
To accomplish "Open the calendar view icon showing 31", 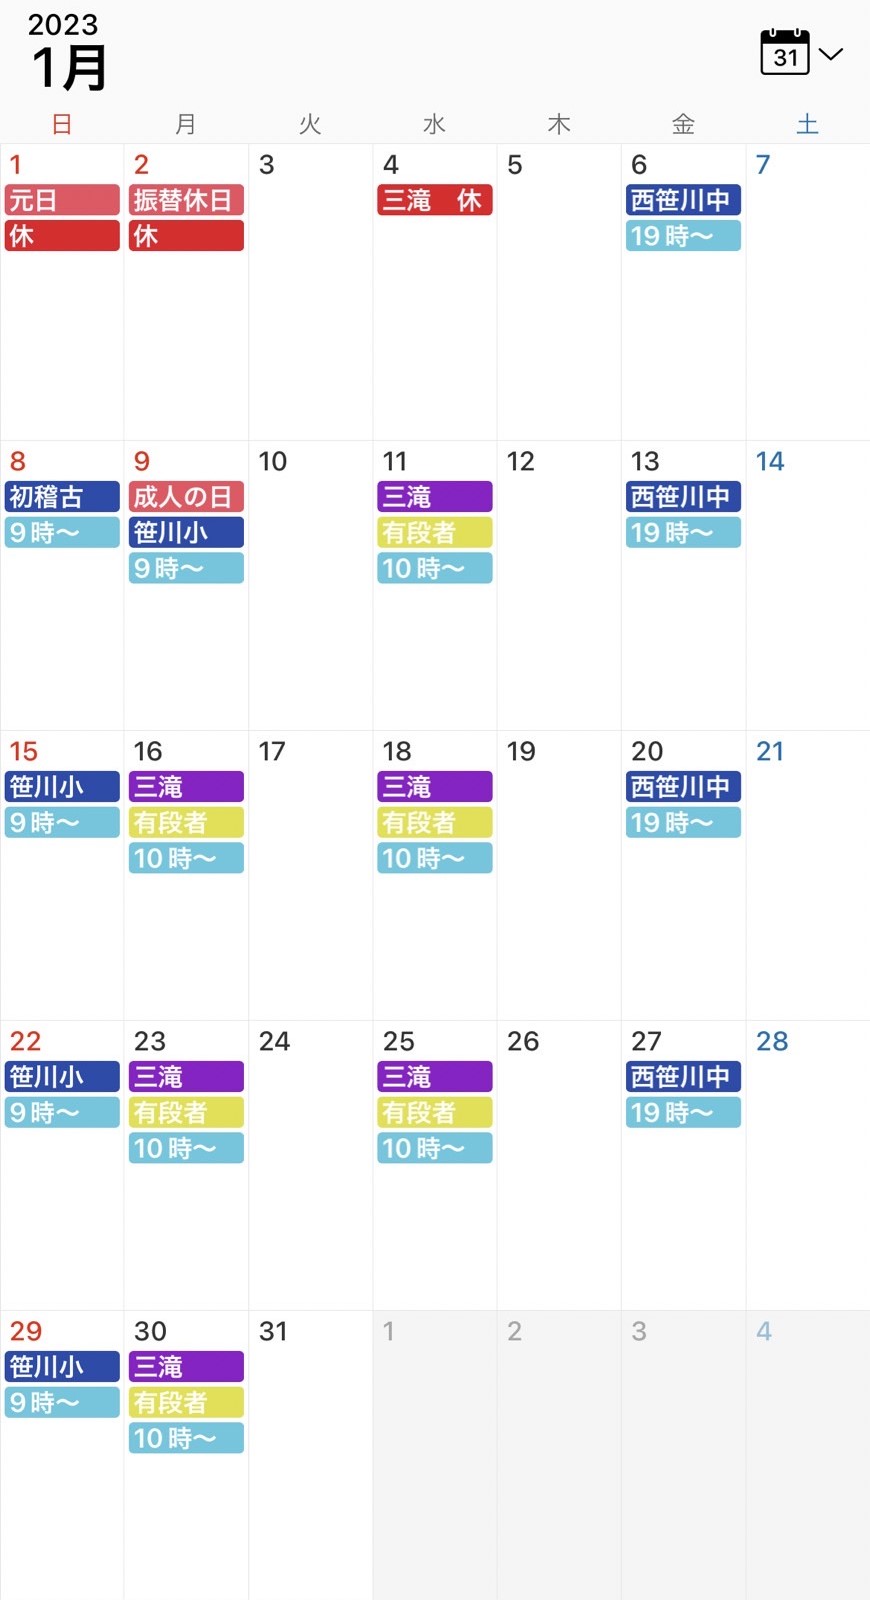I will (x=785, y=52).
